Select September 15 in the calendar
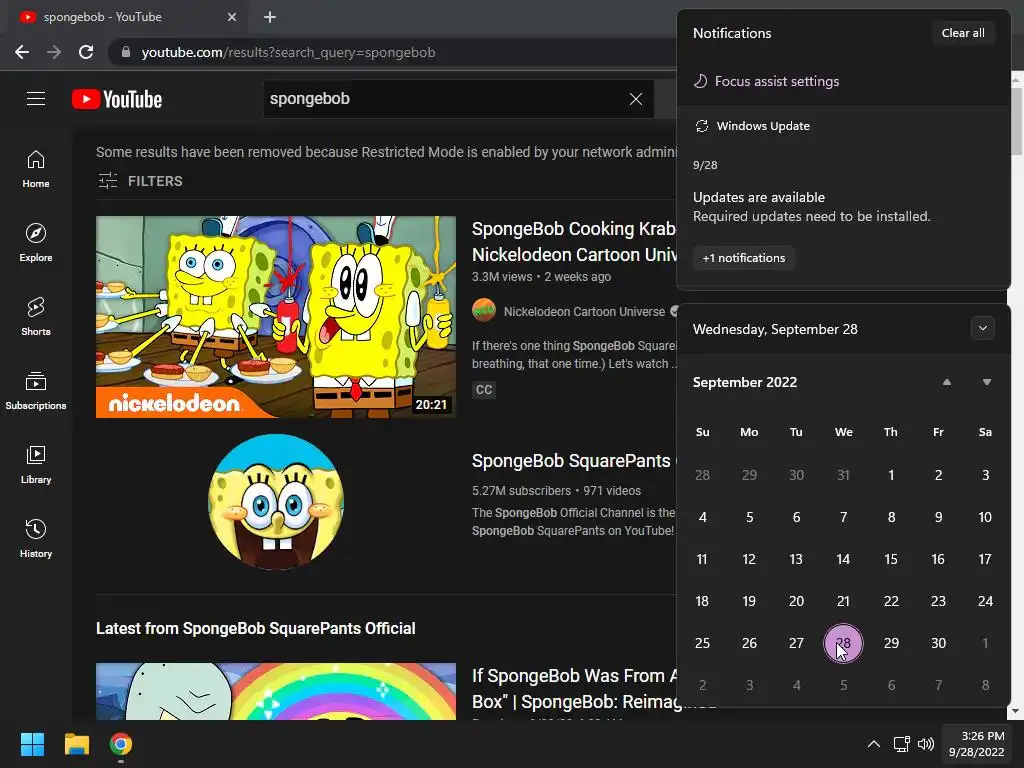 (x=891, y=559)
